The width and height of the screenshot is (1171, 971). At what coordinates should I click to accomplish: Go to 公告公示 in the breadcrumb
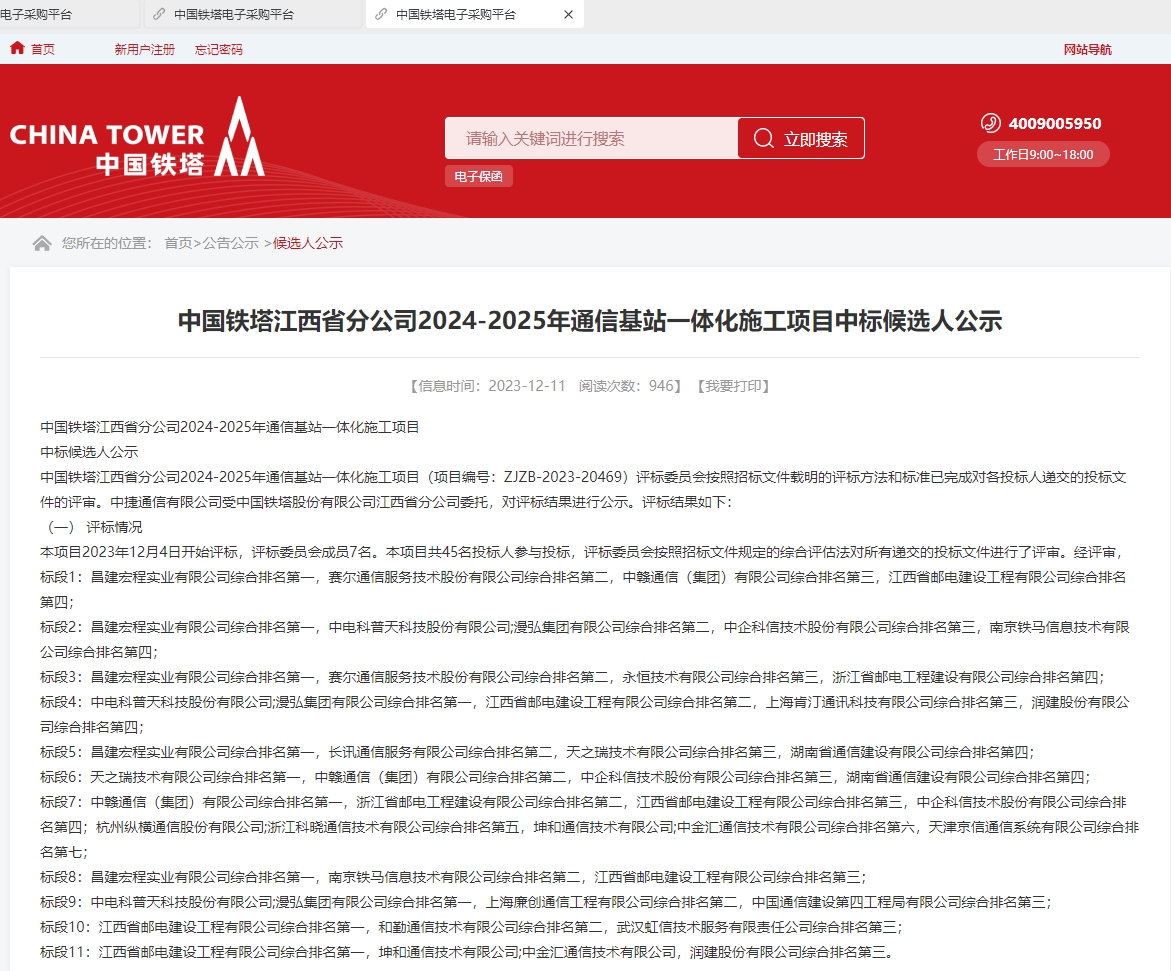point(231,243)
